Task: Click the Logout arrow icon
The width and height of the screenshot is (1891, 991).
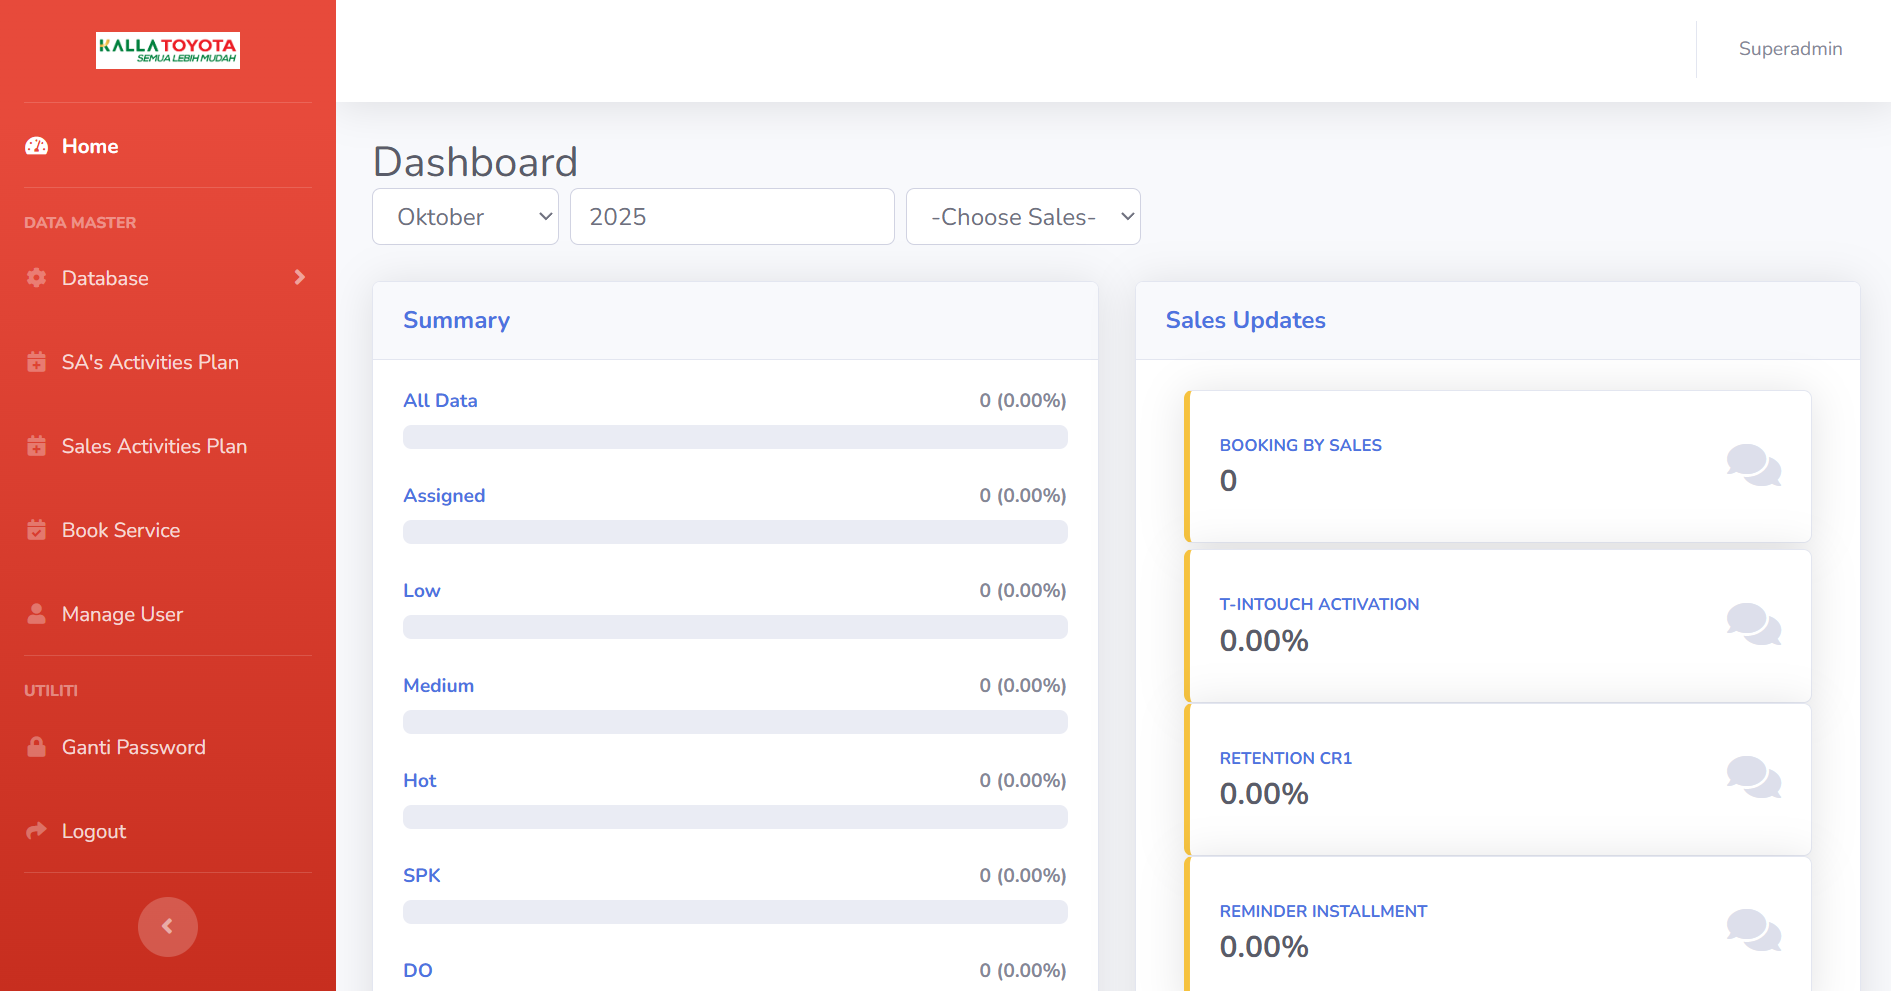Action: (37, 831)
